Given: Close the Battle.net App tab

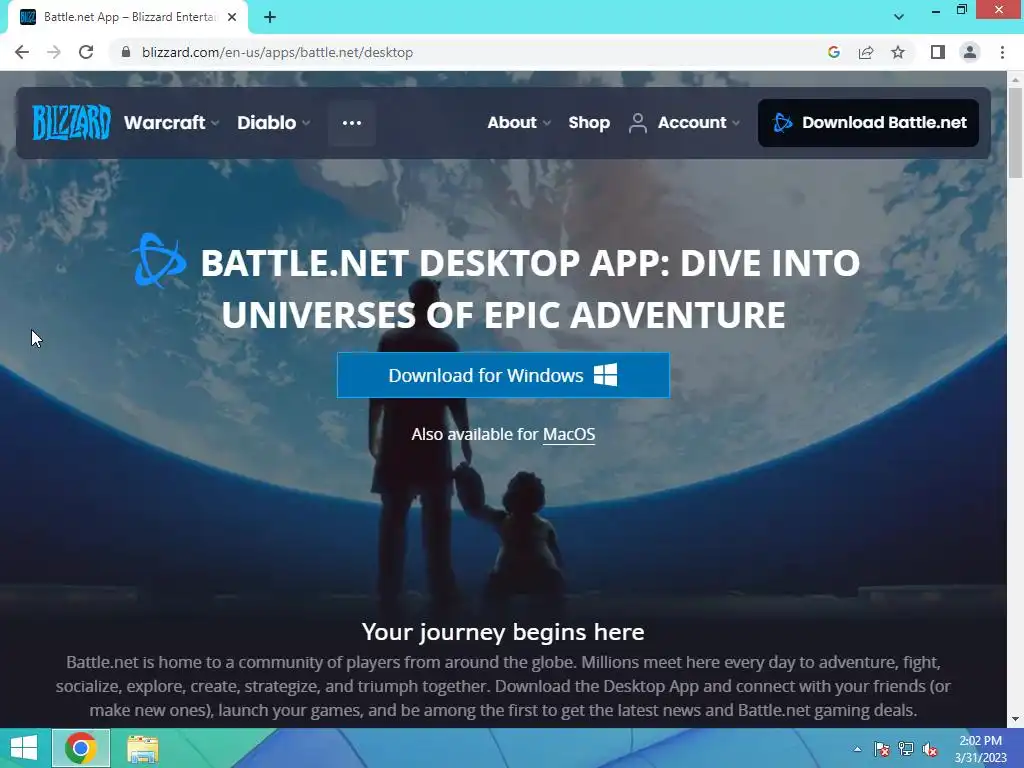Looking at the screenshot, I should pyautogui.click(x=232, y=18).
